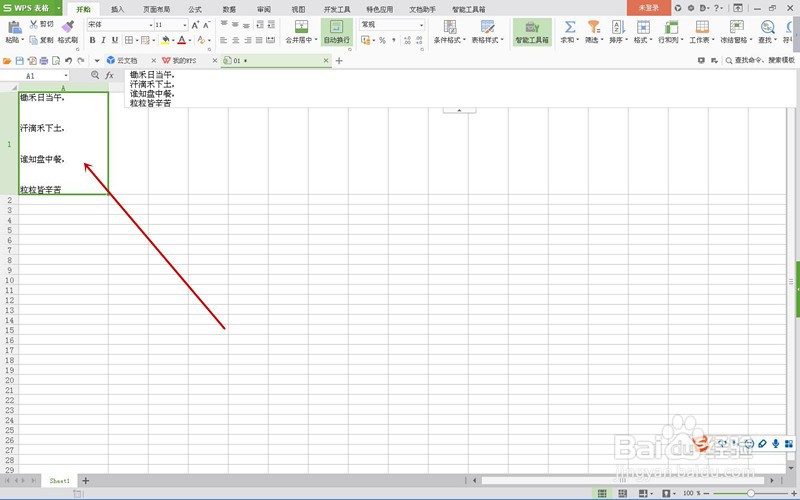
Task: Open the cell borders dropdown arrow
Action: (x=137, y=40)
